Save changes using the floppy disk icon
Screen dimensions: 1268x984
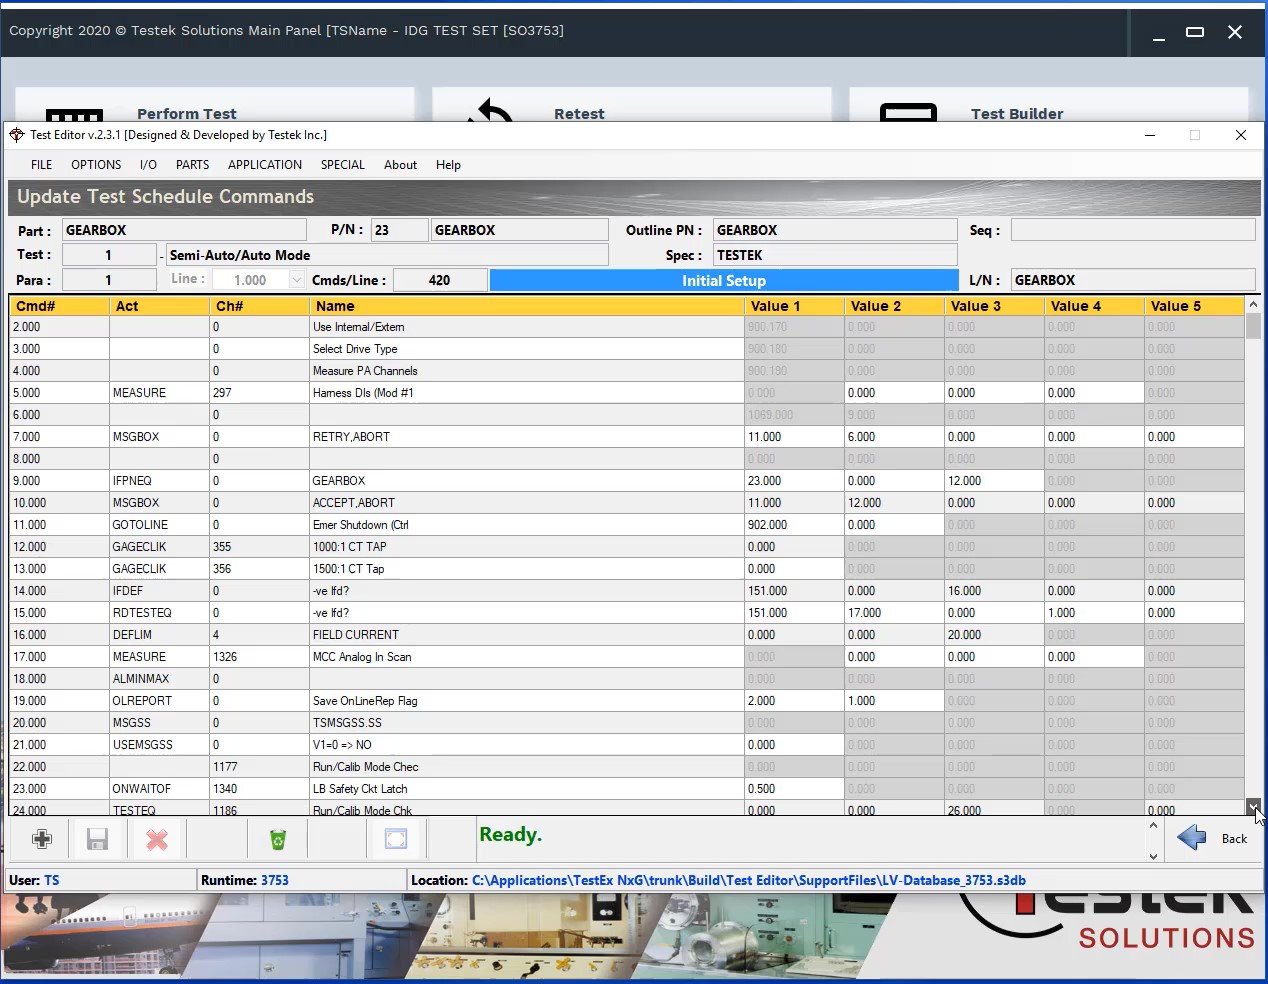(97, 838)
